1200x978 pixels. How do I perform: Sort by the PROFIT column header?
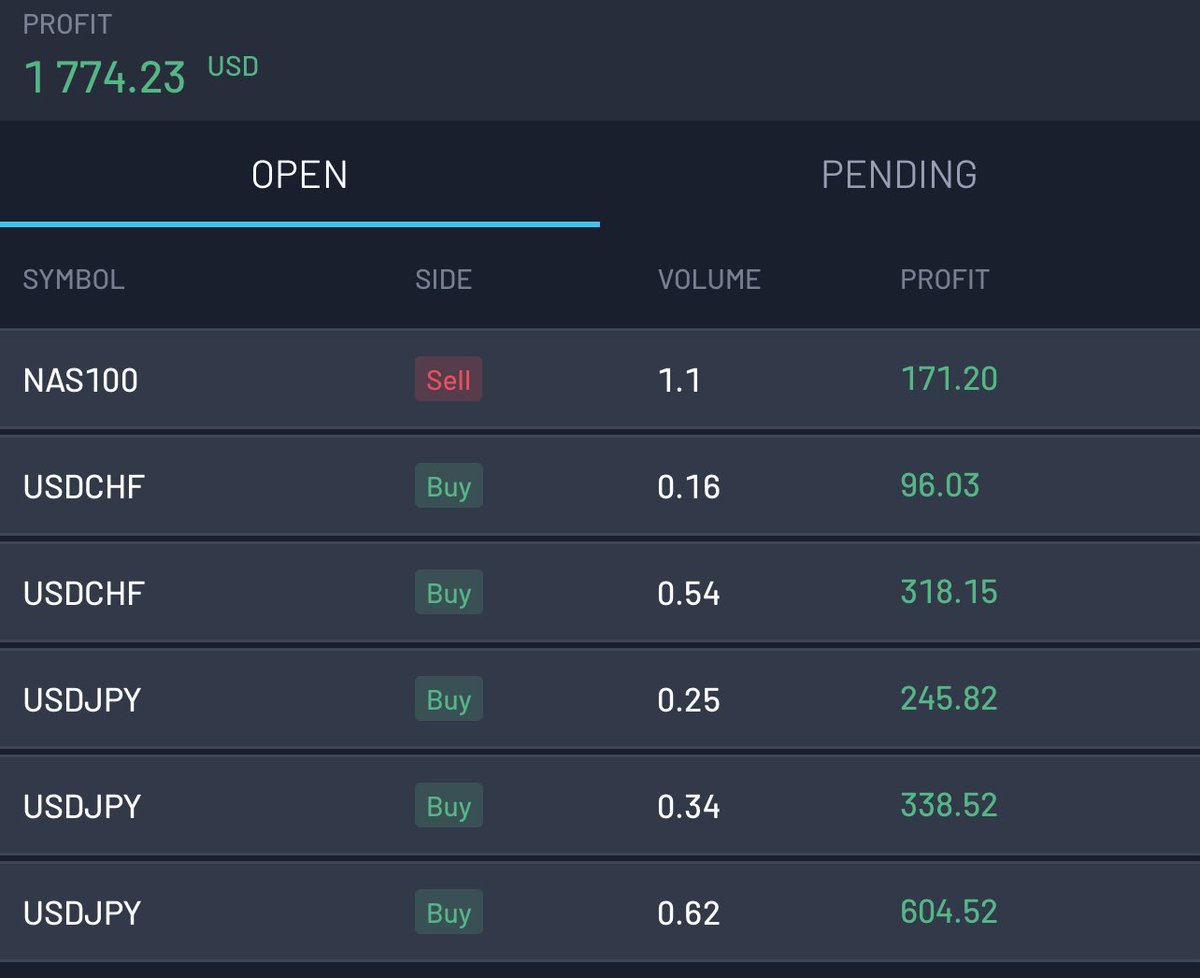pyautogui.click(x=944, y=279)
